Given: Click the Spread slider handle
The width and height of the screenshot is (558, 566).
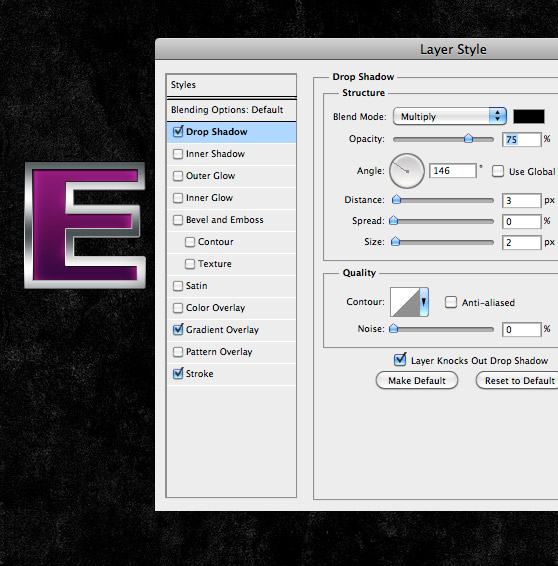Looking at the screenshot, I should tap(394, 220).
